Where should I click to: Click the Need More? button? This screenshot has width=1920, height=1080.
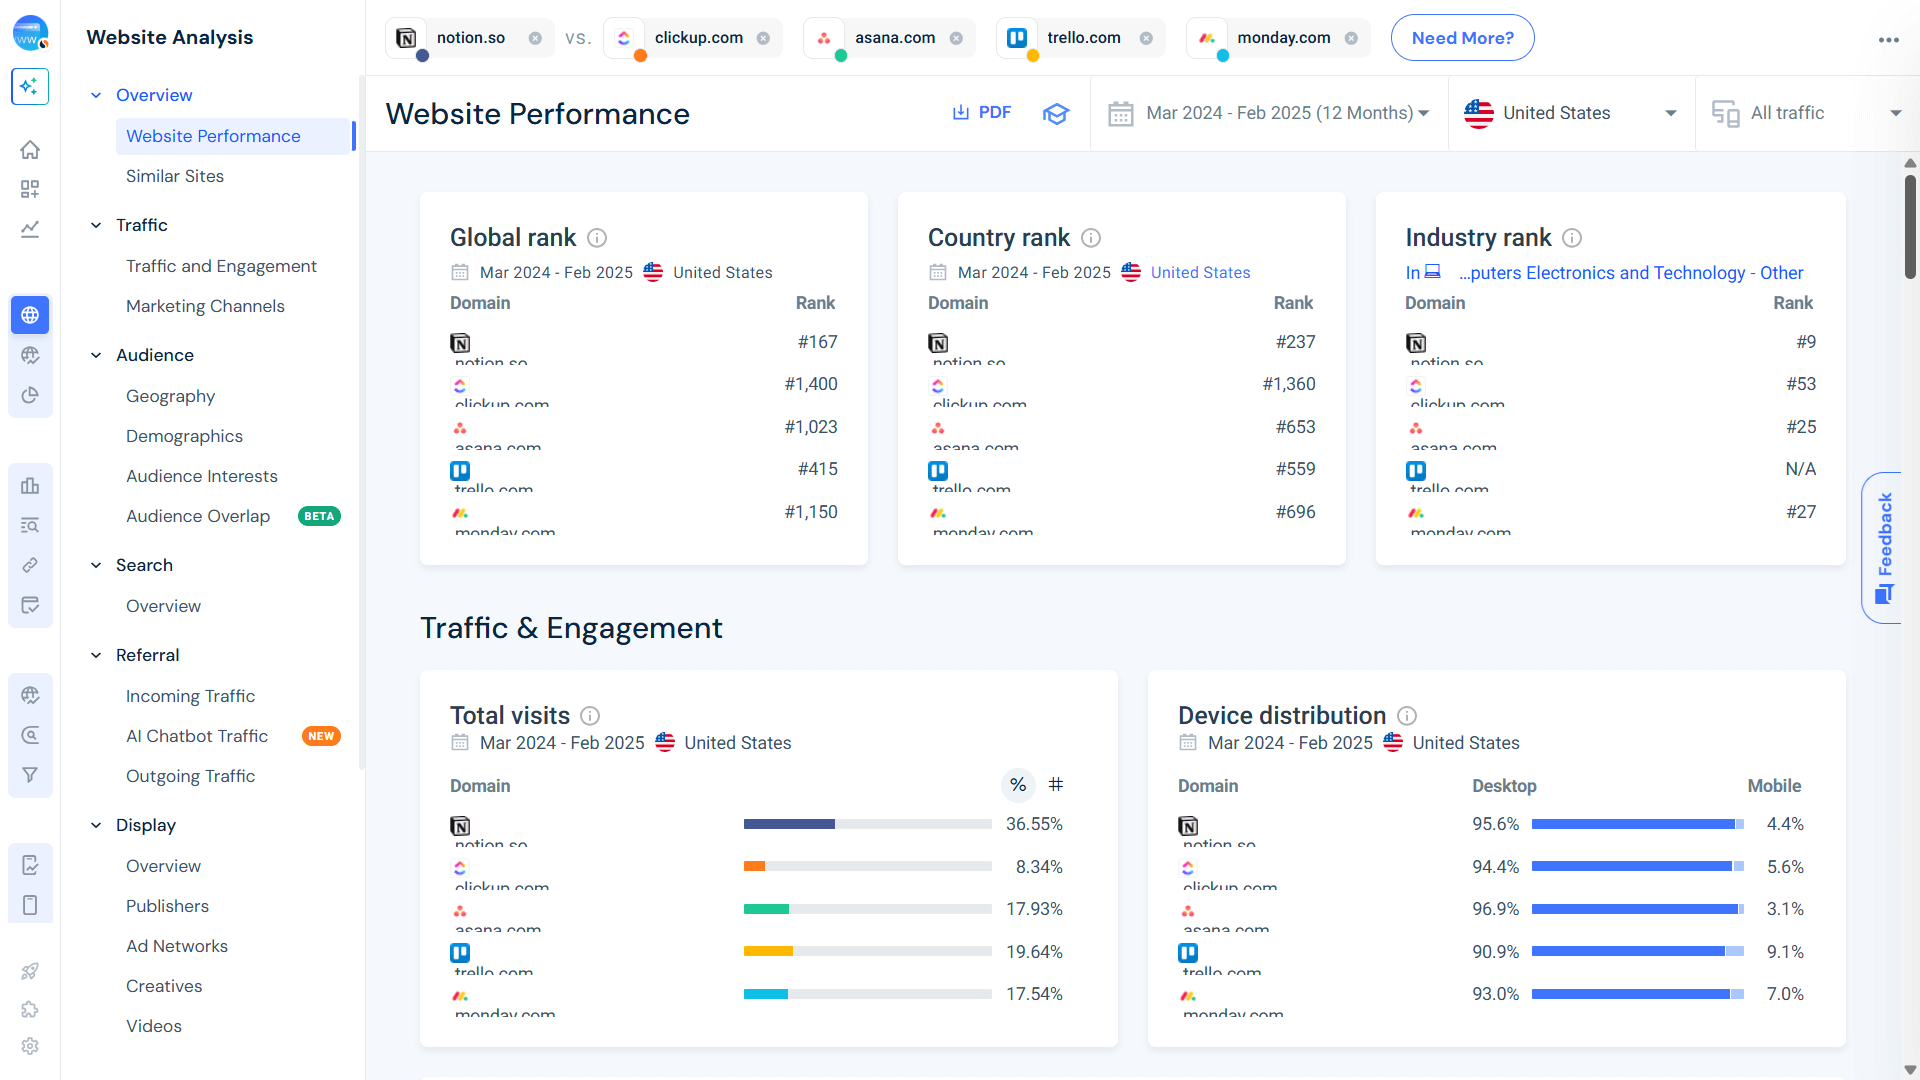[1462, 37]
